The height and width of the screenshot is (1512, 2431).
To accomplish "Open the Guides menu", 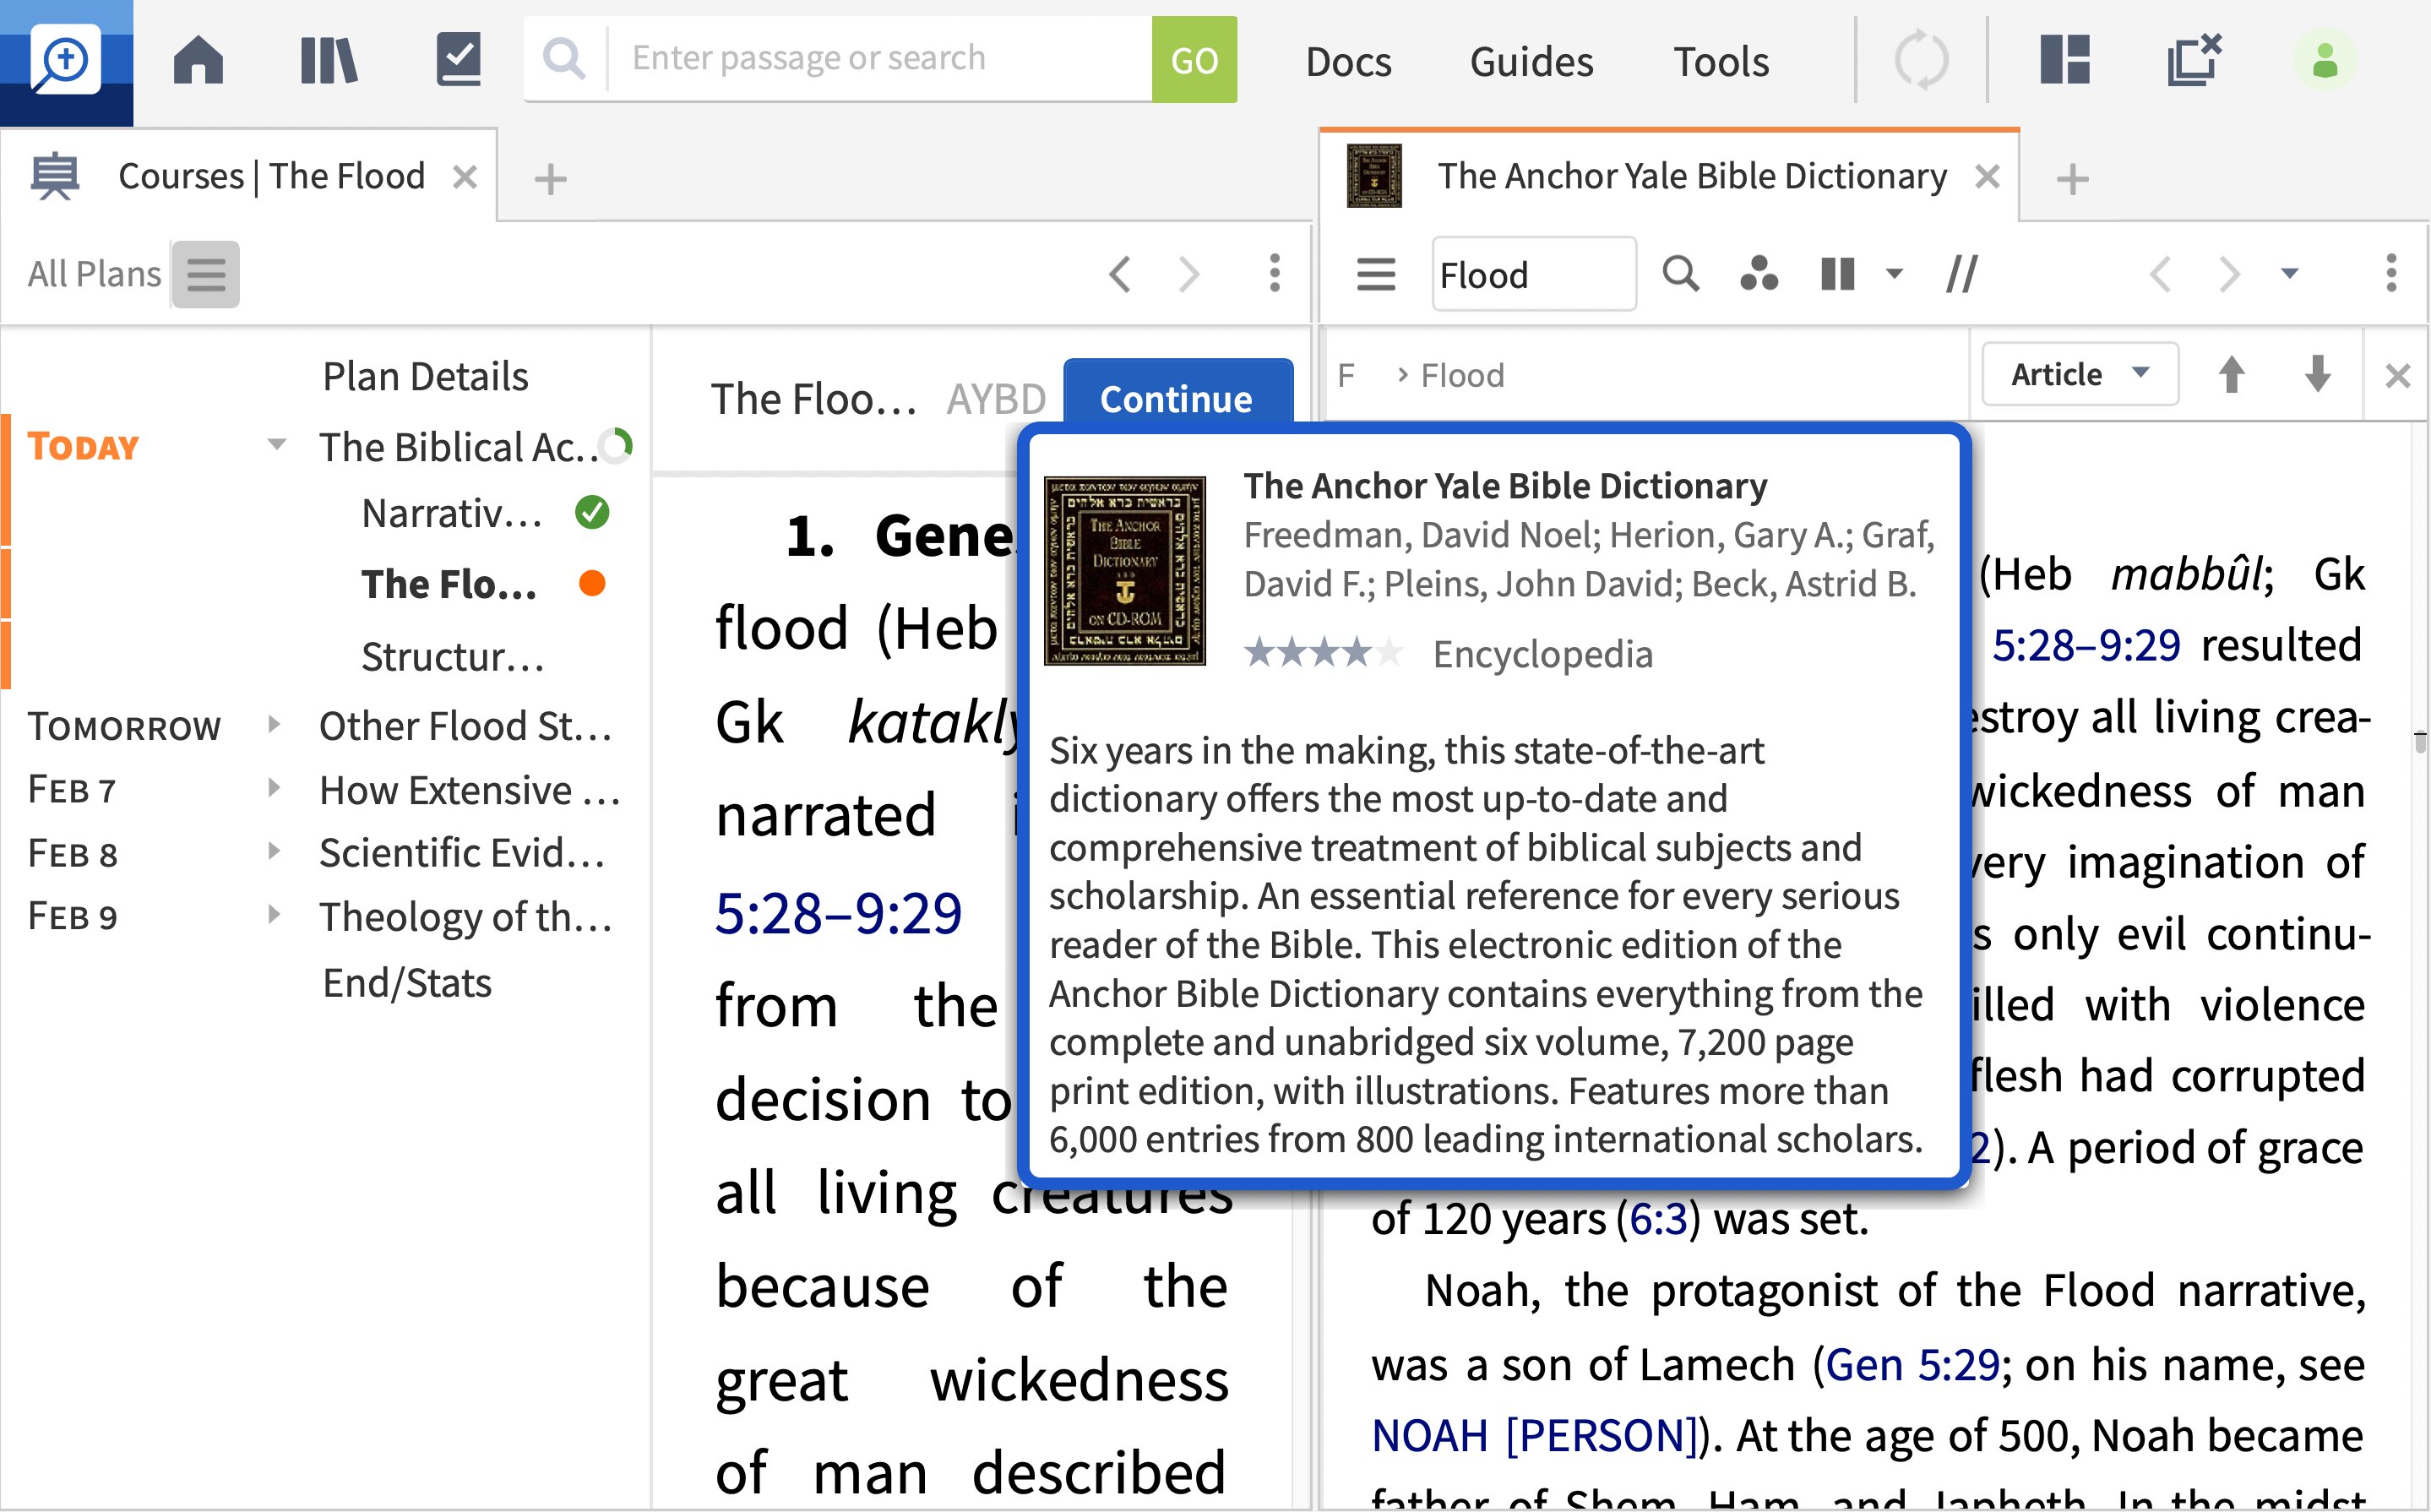I will (1531, 62).
